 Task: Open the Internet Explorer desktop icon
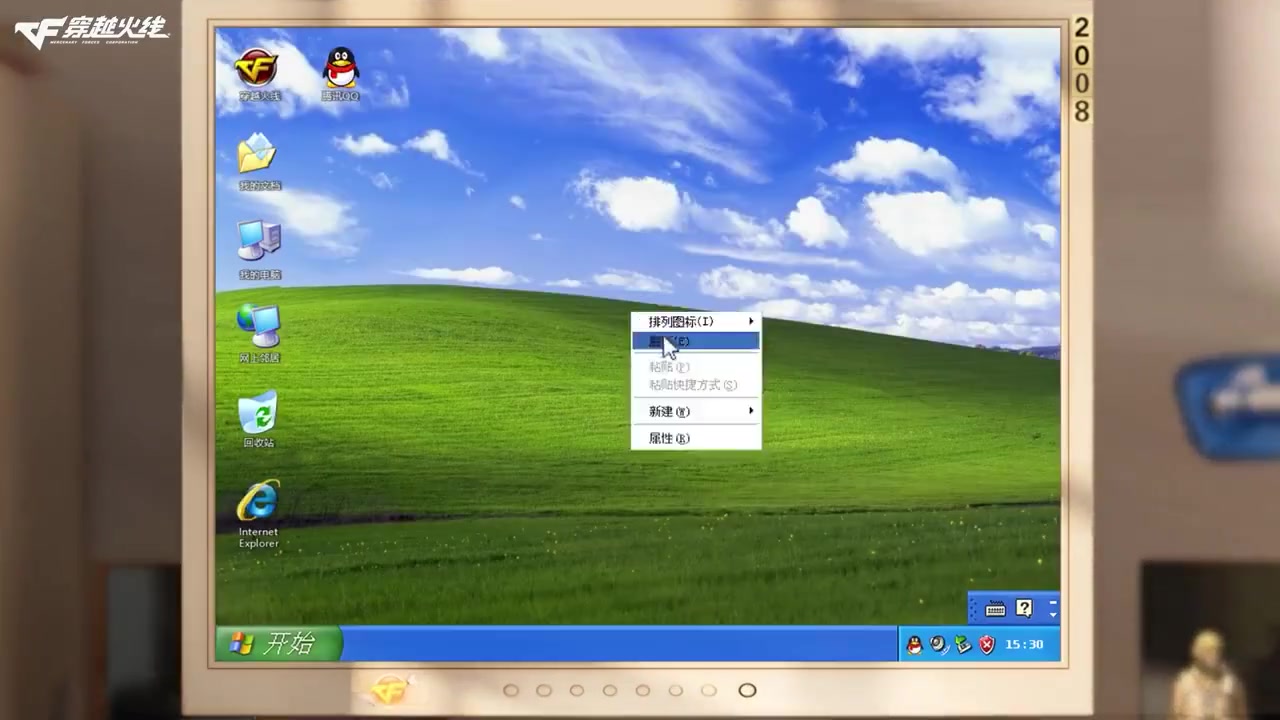(x=258, y=503)
